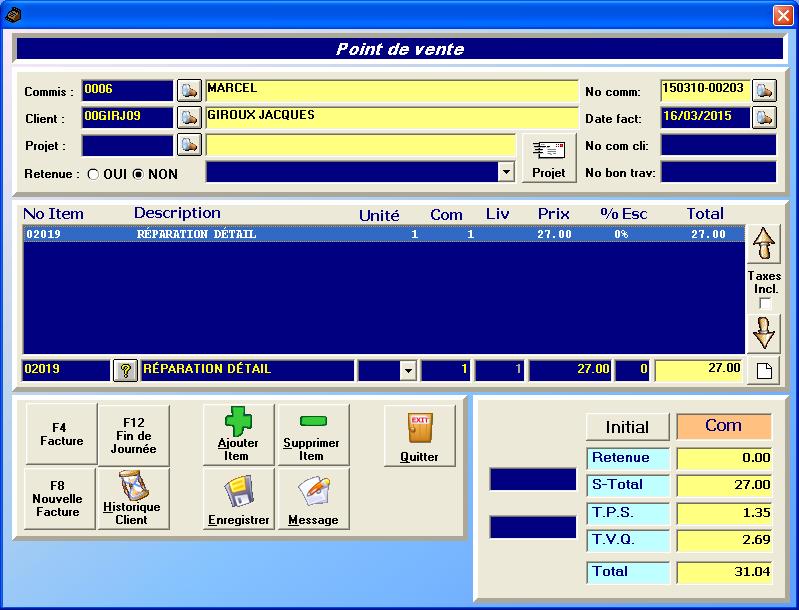Click the F12 Fin de Journée button
This screenshot has width=799, height=610.
point(133,436)
